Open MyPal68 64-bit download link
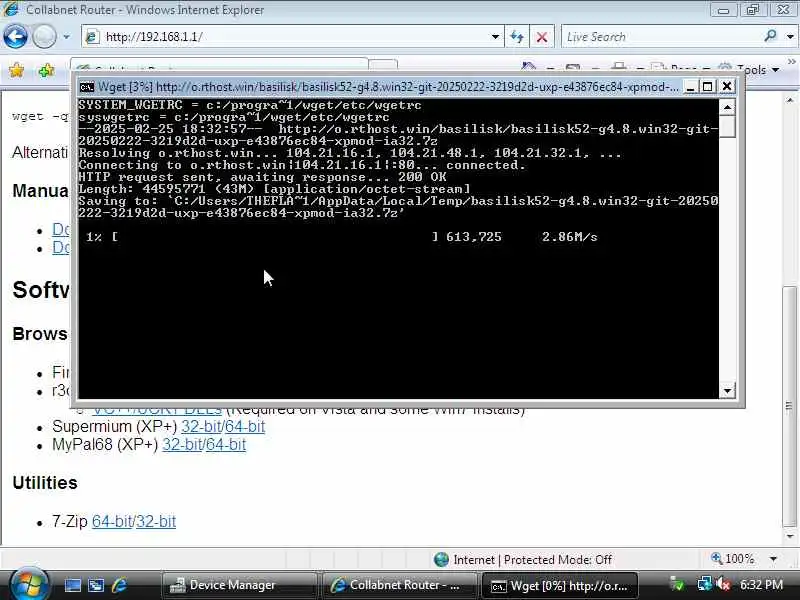The image size is (800, 600). (x=224, y=444)
